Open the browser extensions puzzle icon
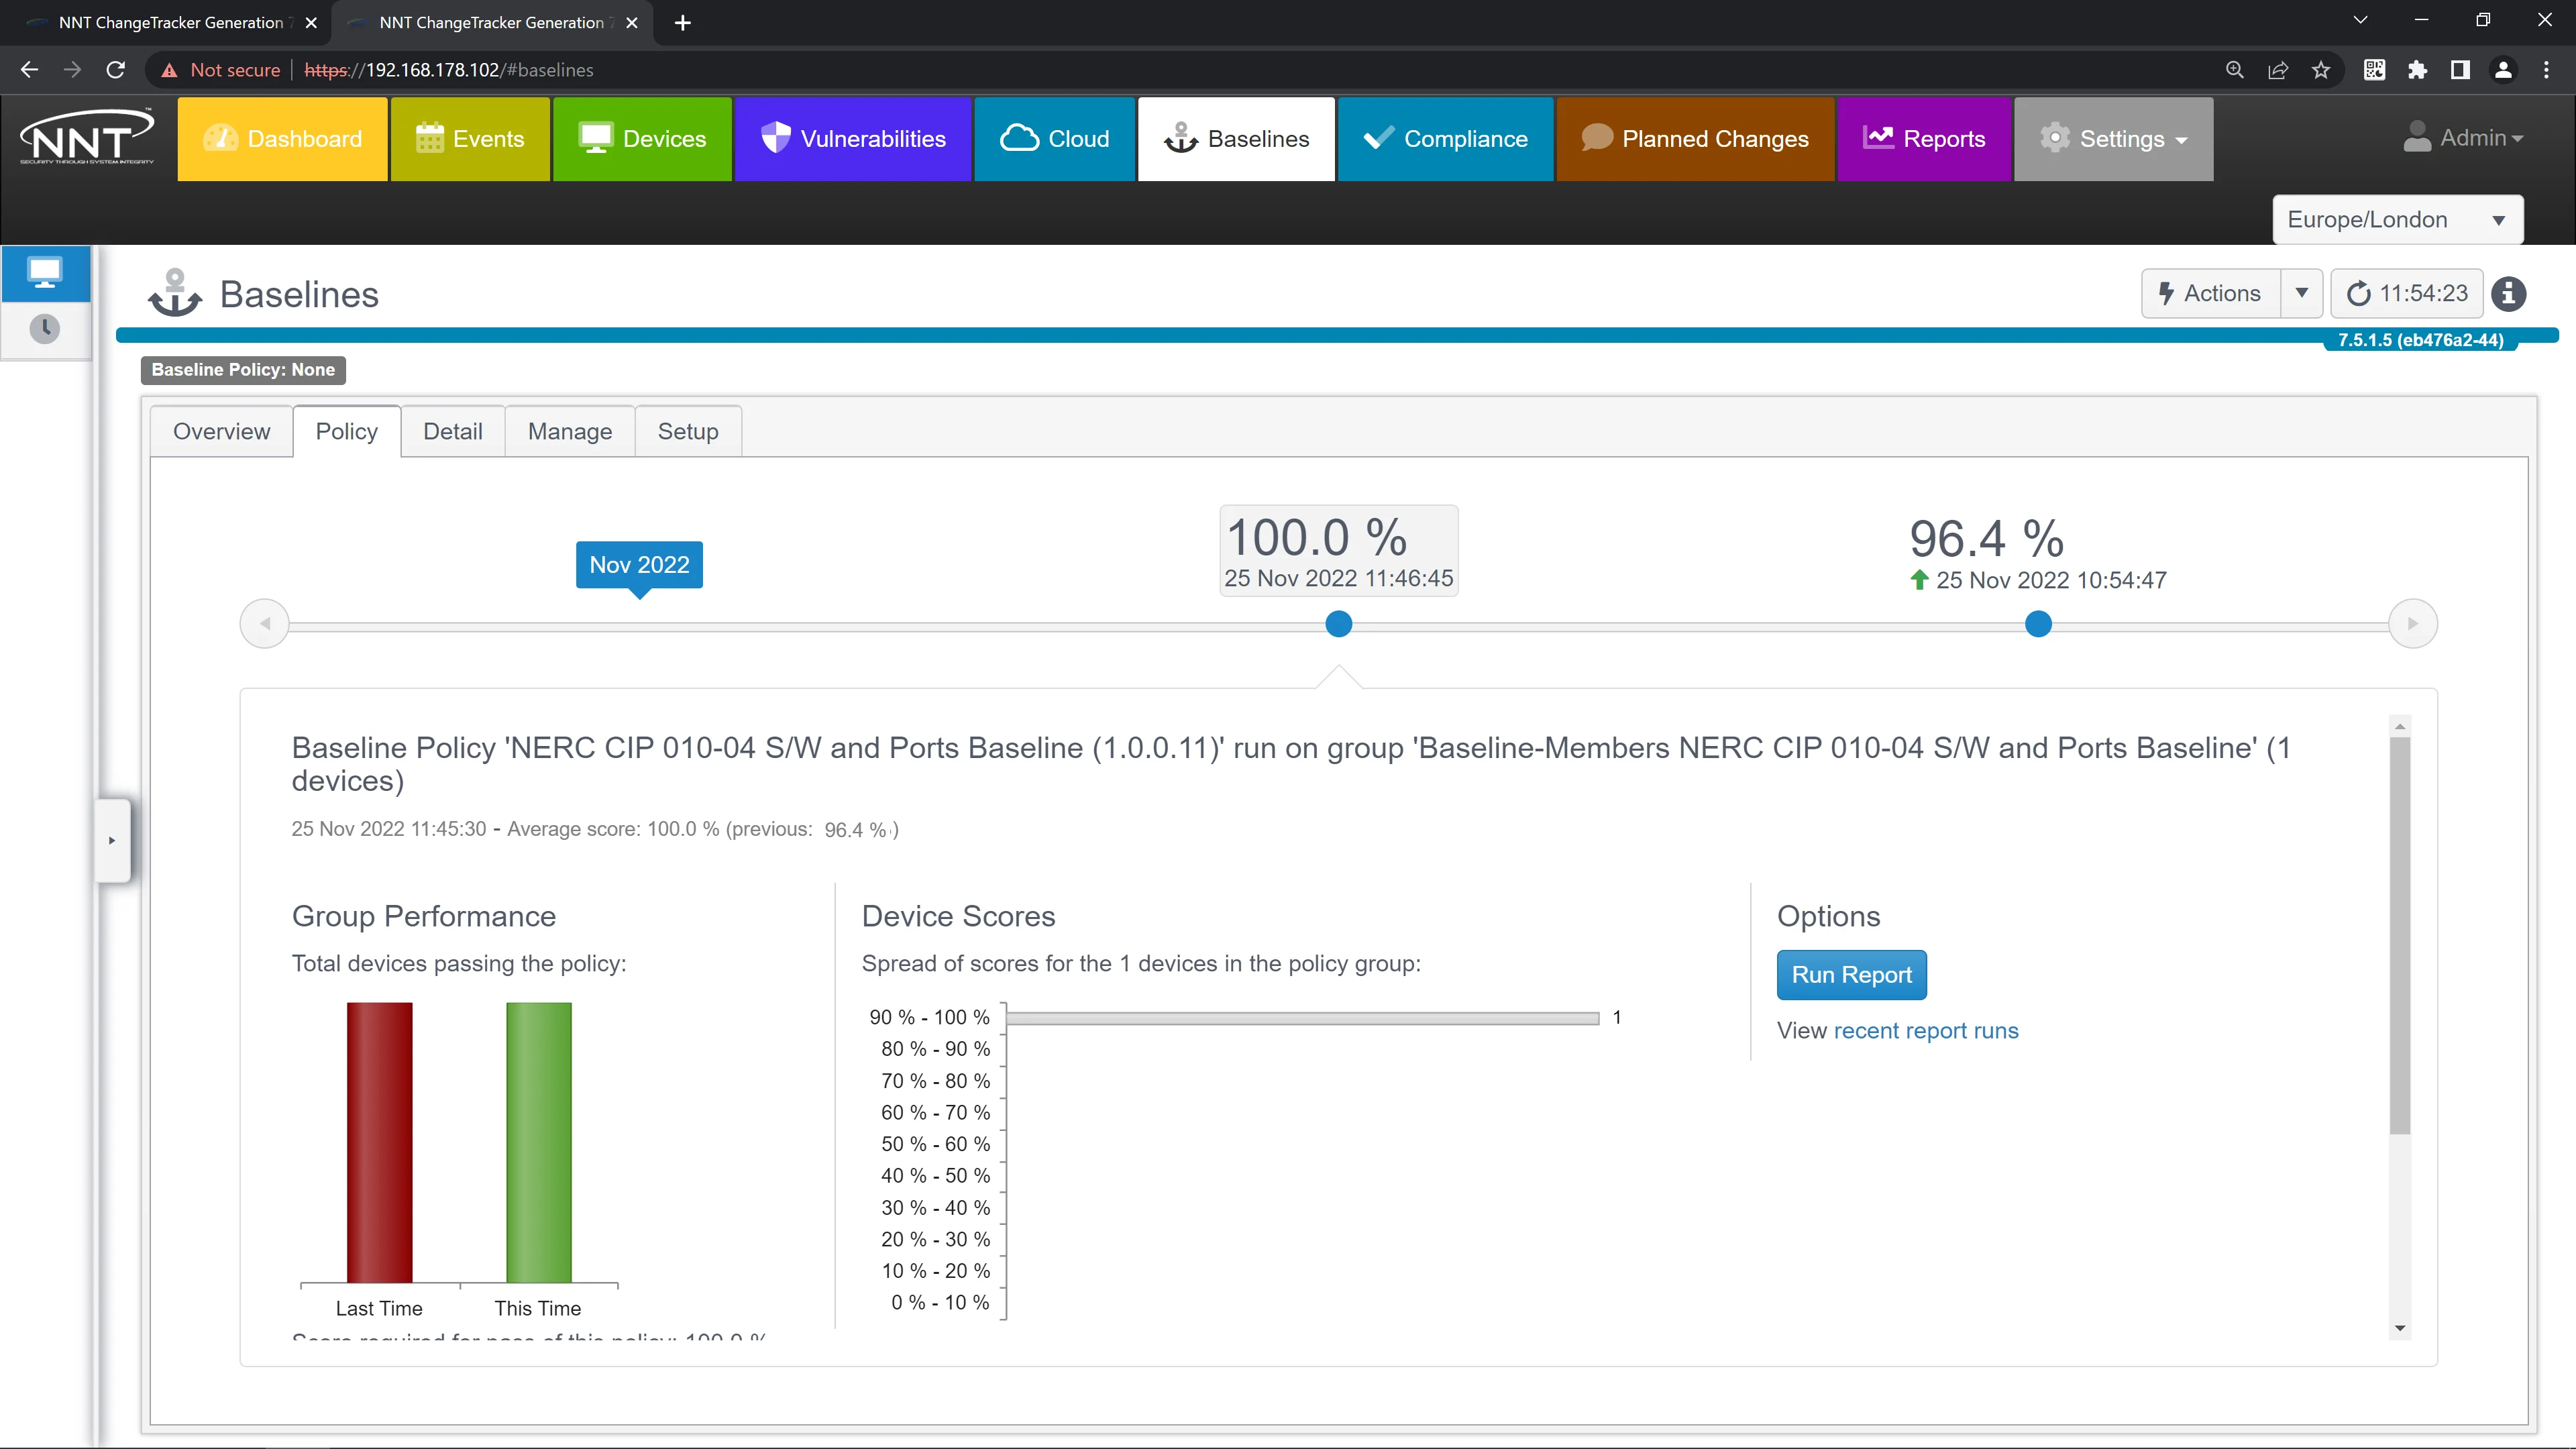 (x=2417, y=70)
